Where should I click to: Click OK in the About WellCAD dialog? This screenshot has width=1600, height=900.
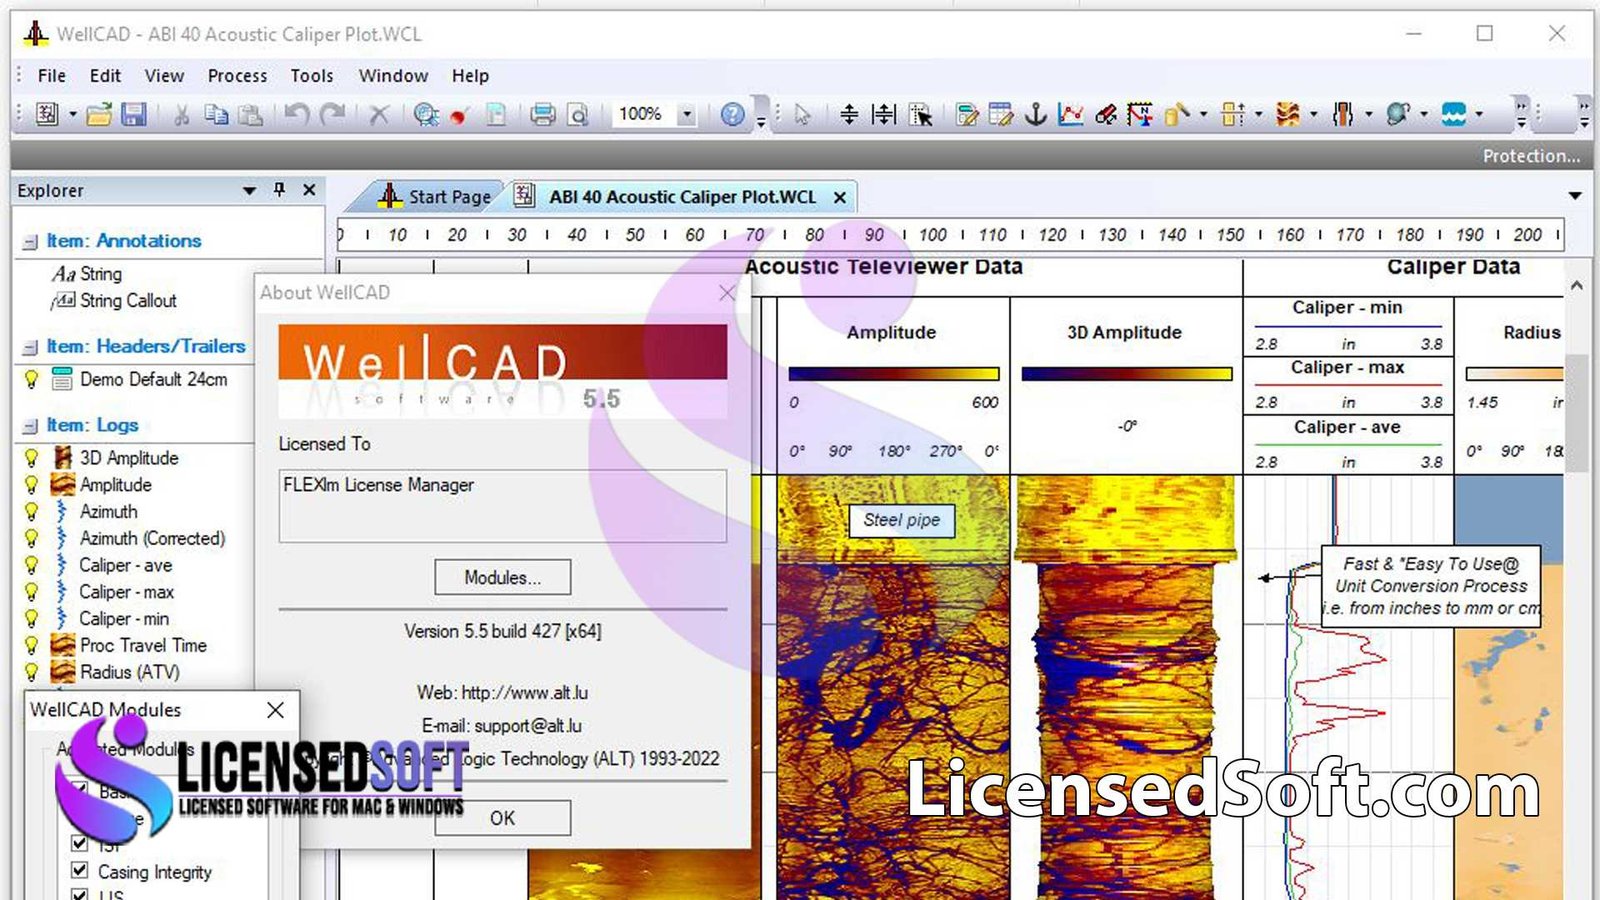[502, 818]
